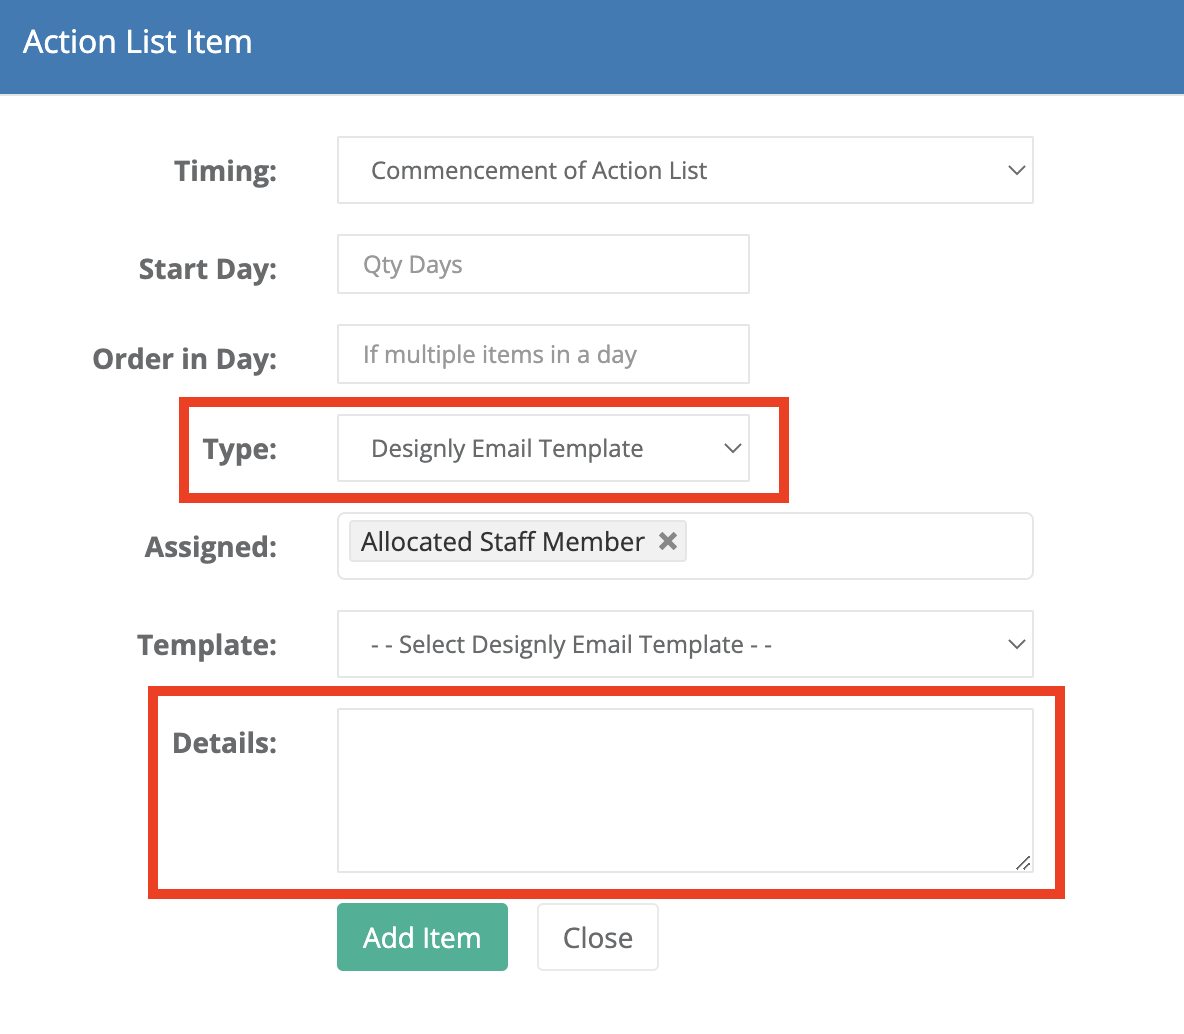Click the Start Day label
The height and width of the screenshot is (1034, 1184).
(x=208, y=270)
